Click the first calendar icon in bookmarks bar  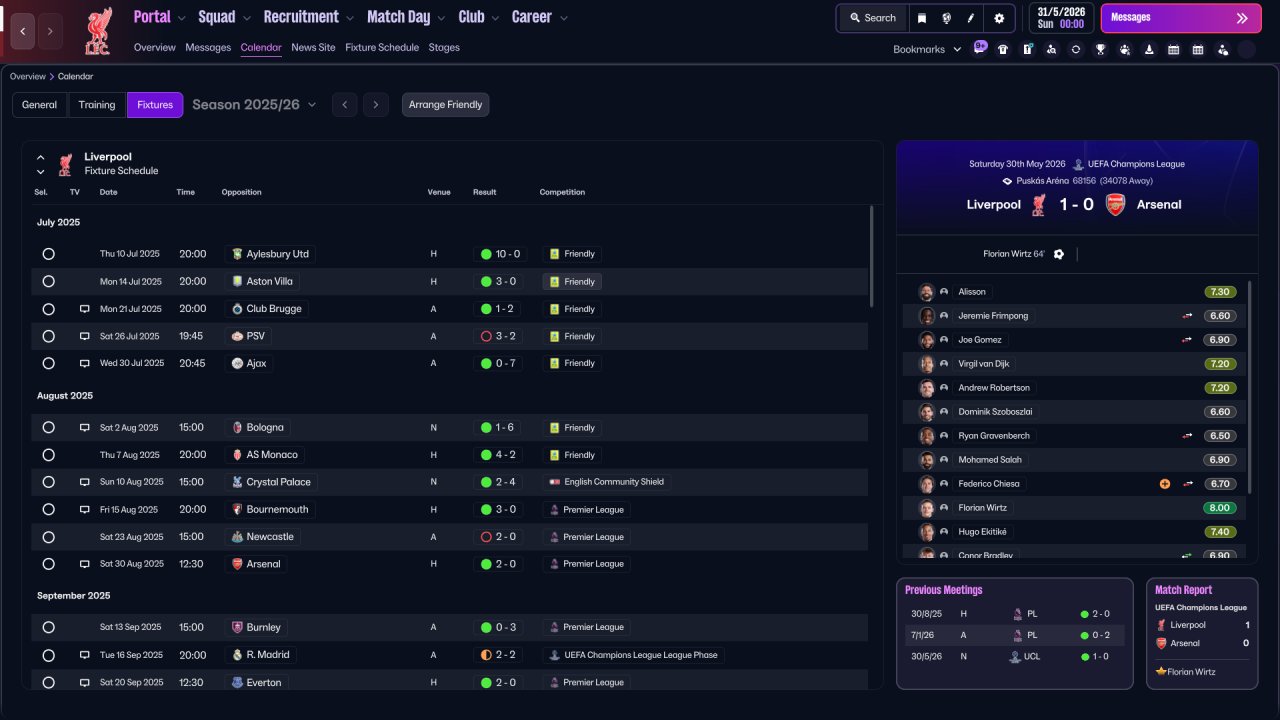pyautogui.click(x=1174, y=49)
